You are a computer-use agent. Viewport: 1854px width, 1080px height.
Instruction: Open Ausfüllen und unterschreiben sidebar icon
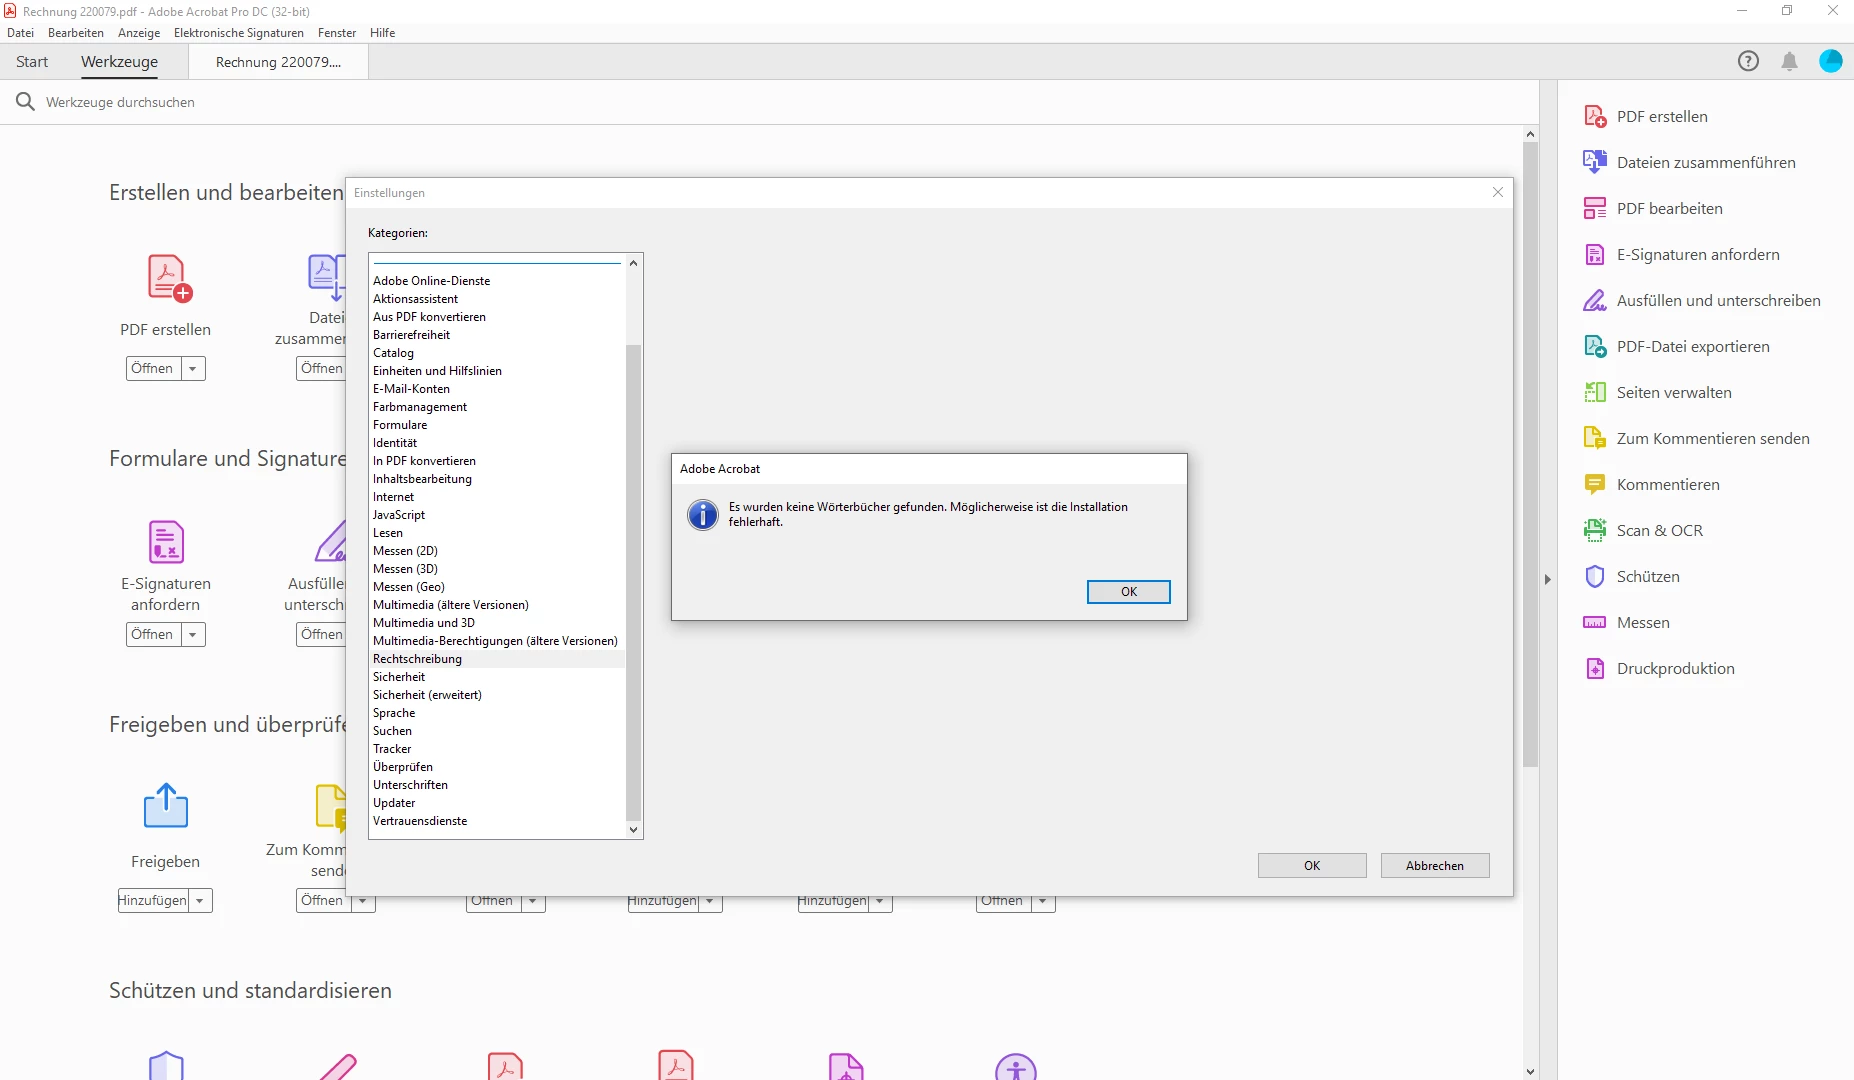pyautogui.click(x=1595, y=300)
